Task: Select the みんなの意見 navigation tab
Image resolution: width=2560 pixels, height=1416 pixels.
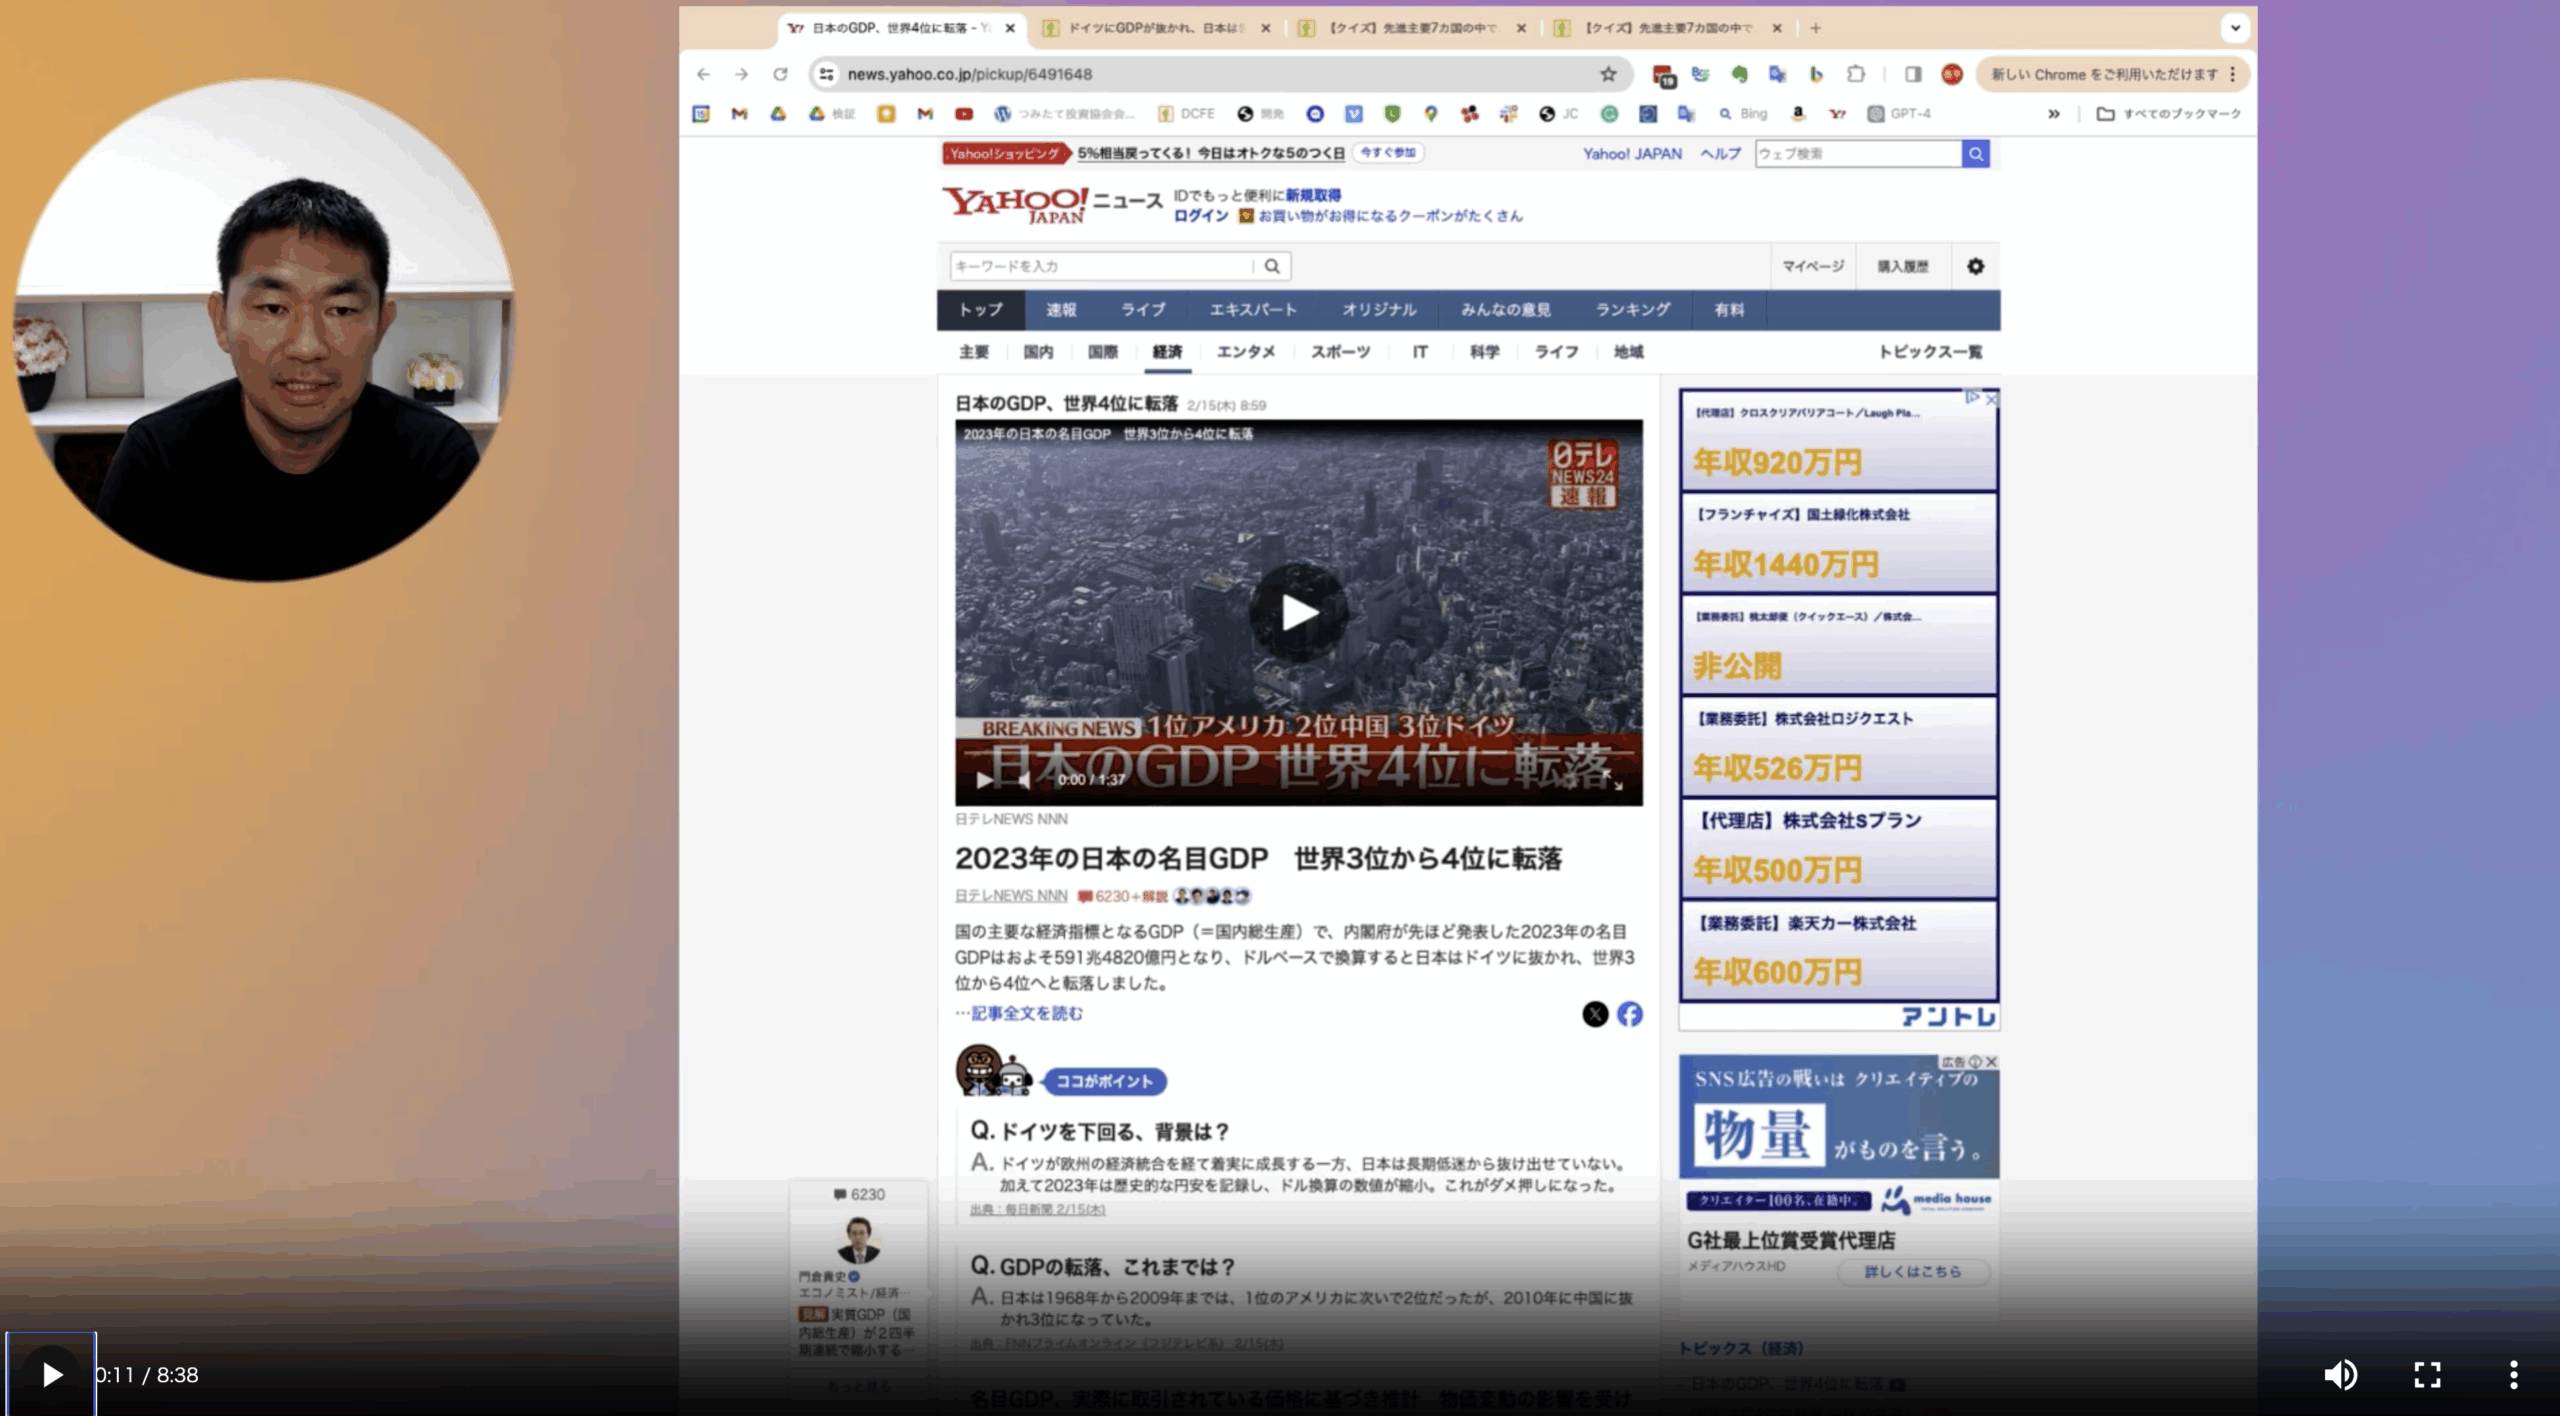Action: pyautogui.click(x=1505, y=310)
